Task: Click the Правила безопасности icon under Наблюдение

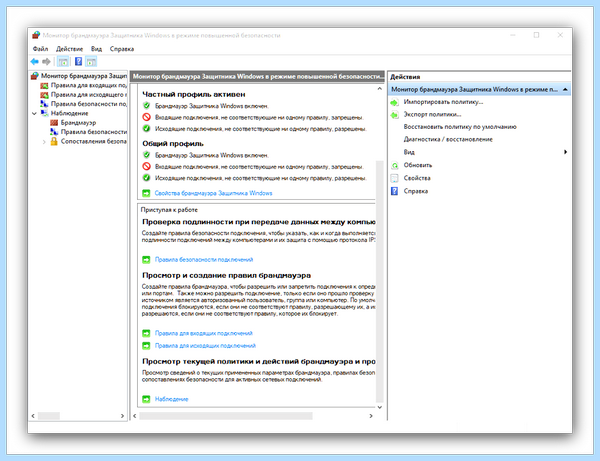Action: point(54,132)
